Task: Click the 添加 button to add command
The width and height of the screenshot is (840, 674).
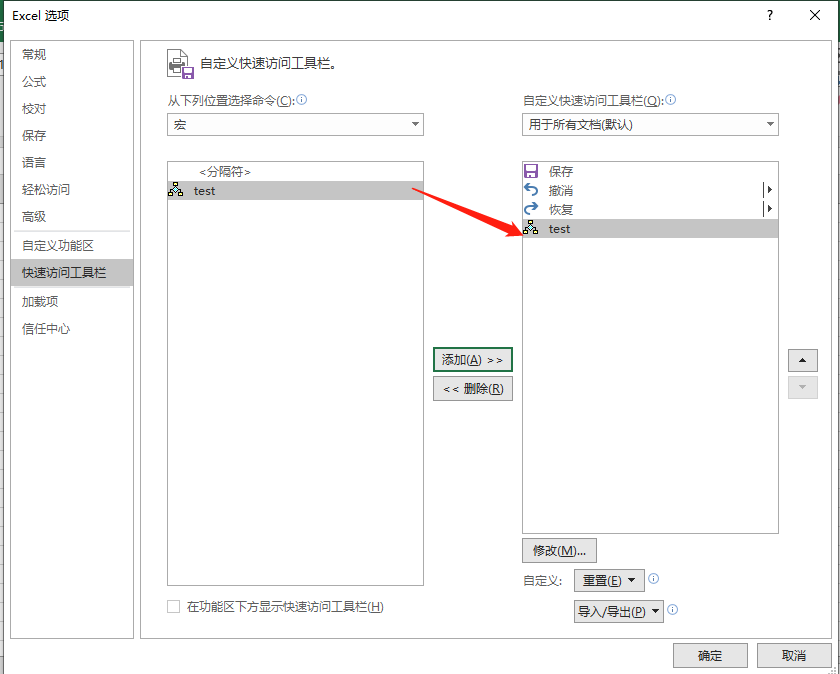Action: 472,360
